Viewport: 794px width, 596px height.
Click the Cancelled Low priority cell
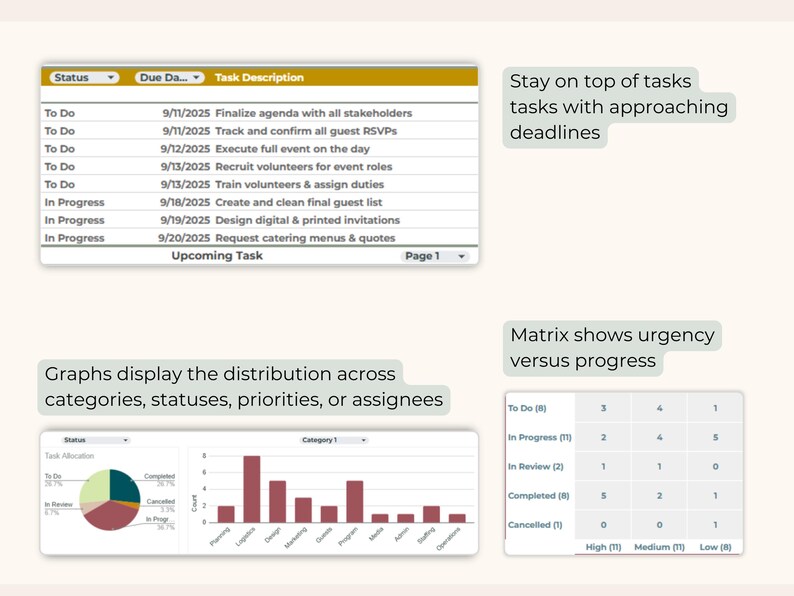tap(716, 525)
